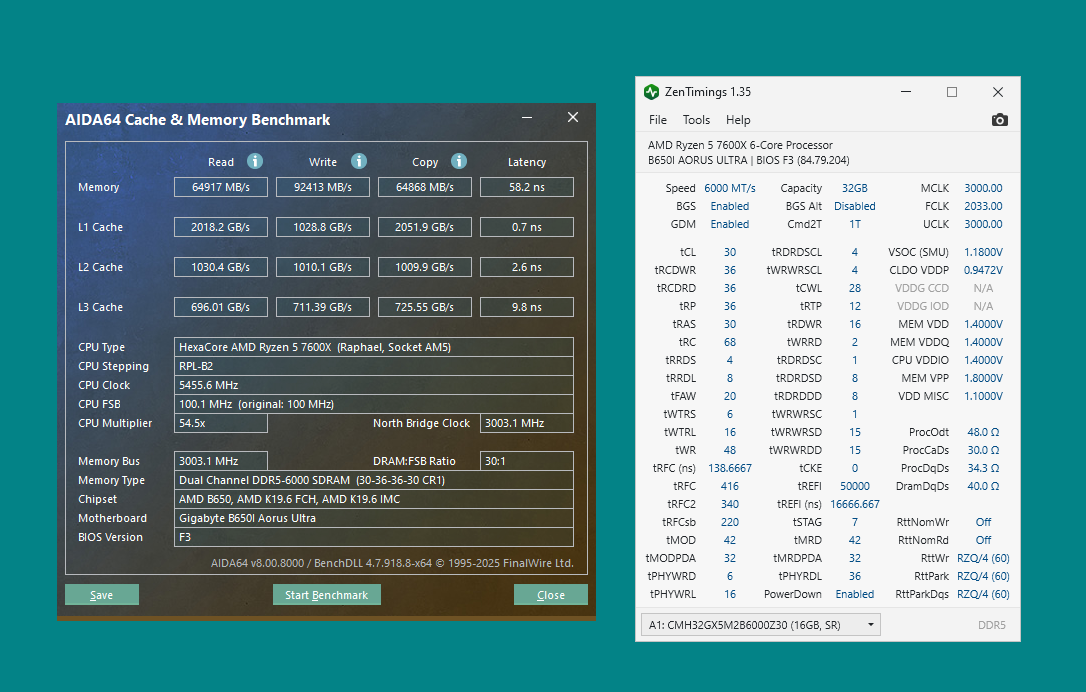This screenshot has width=1086, height=692.
Task: Maximize the ZenTimings window
Action: tap(952, 92)
